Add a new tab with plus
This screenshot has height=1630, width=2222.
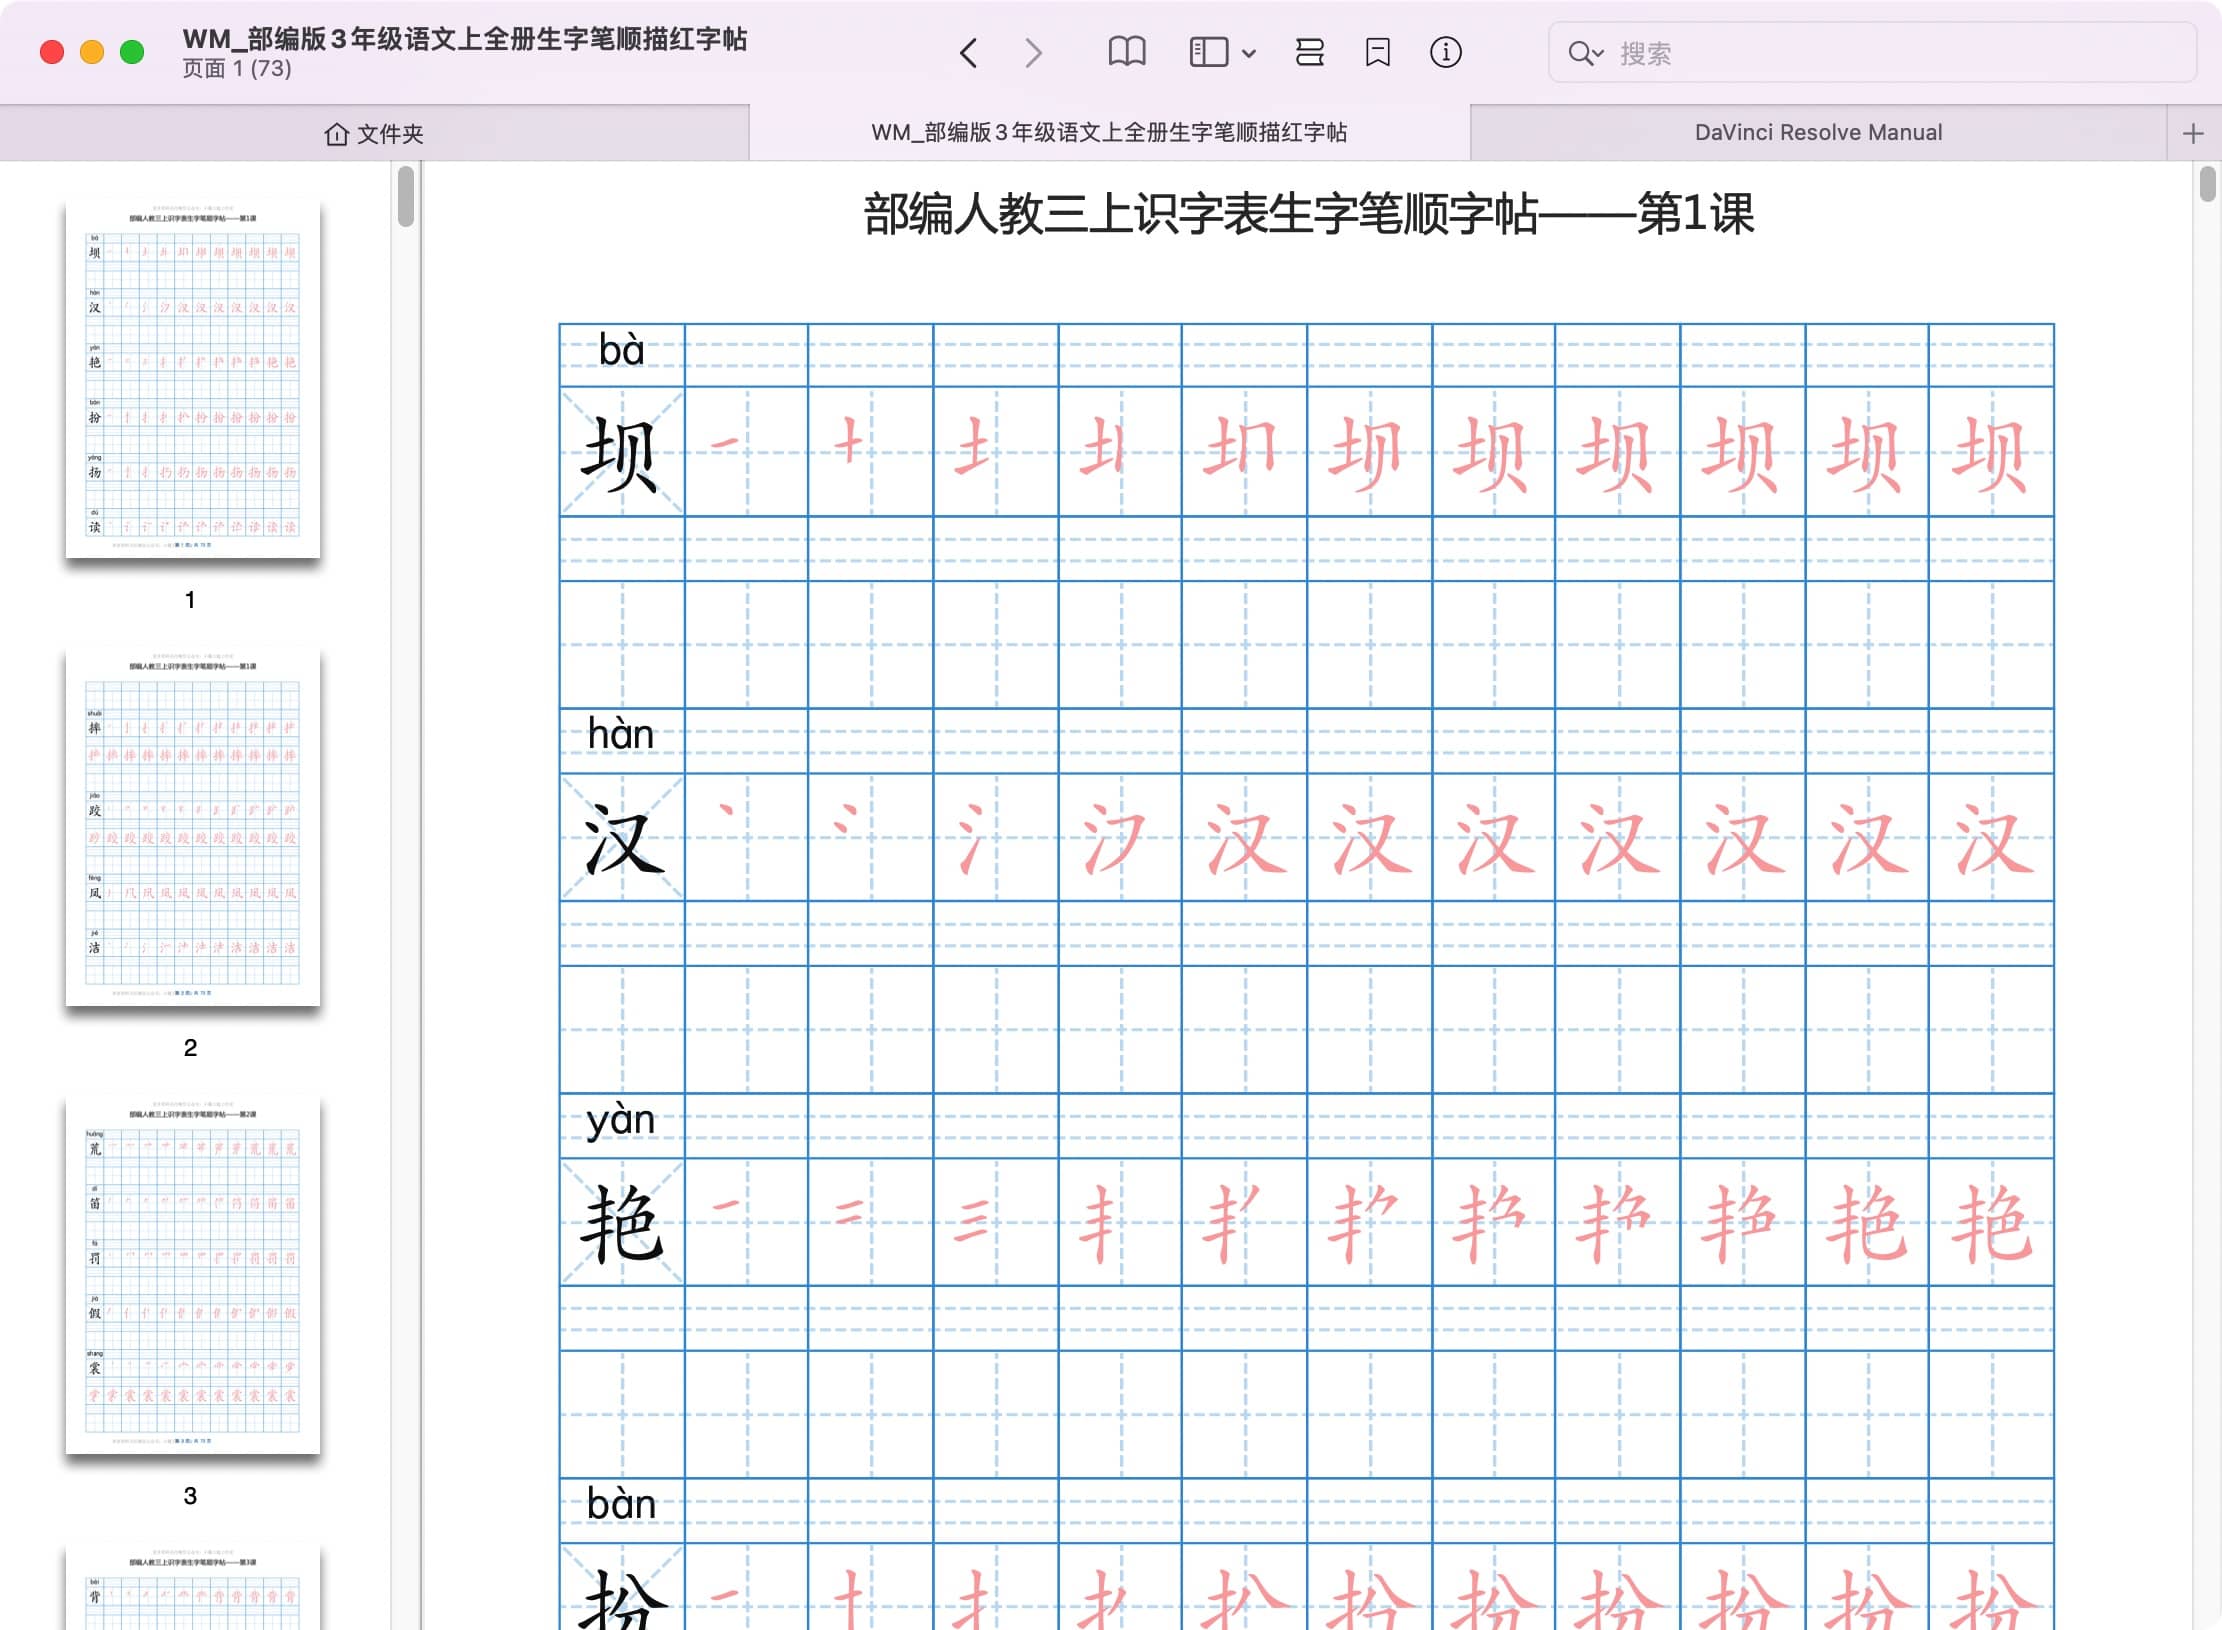point(2193,133)
